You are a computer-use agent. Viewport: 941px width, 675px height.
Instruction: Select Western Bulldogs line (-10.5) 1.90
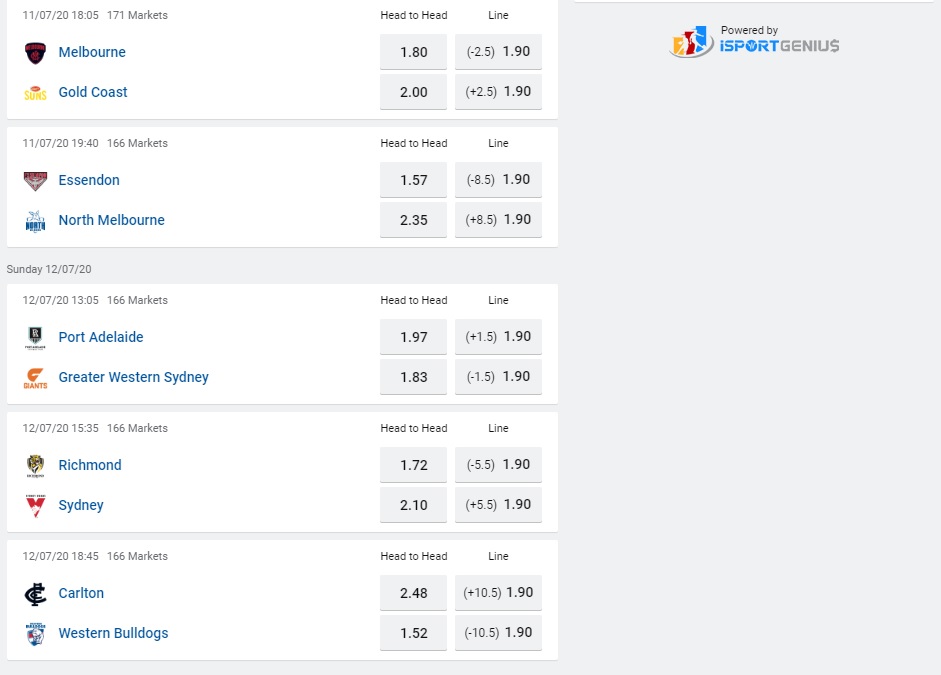[x=498, y=632]
